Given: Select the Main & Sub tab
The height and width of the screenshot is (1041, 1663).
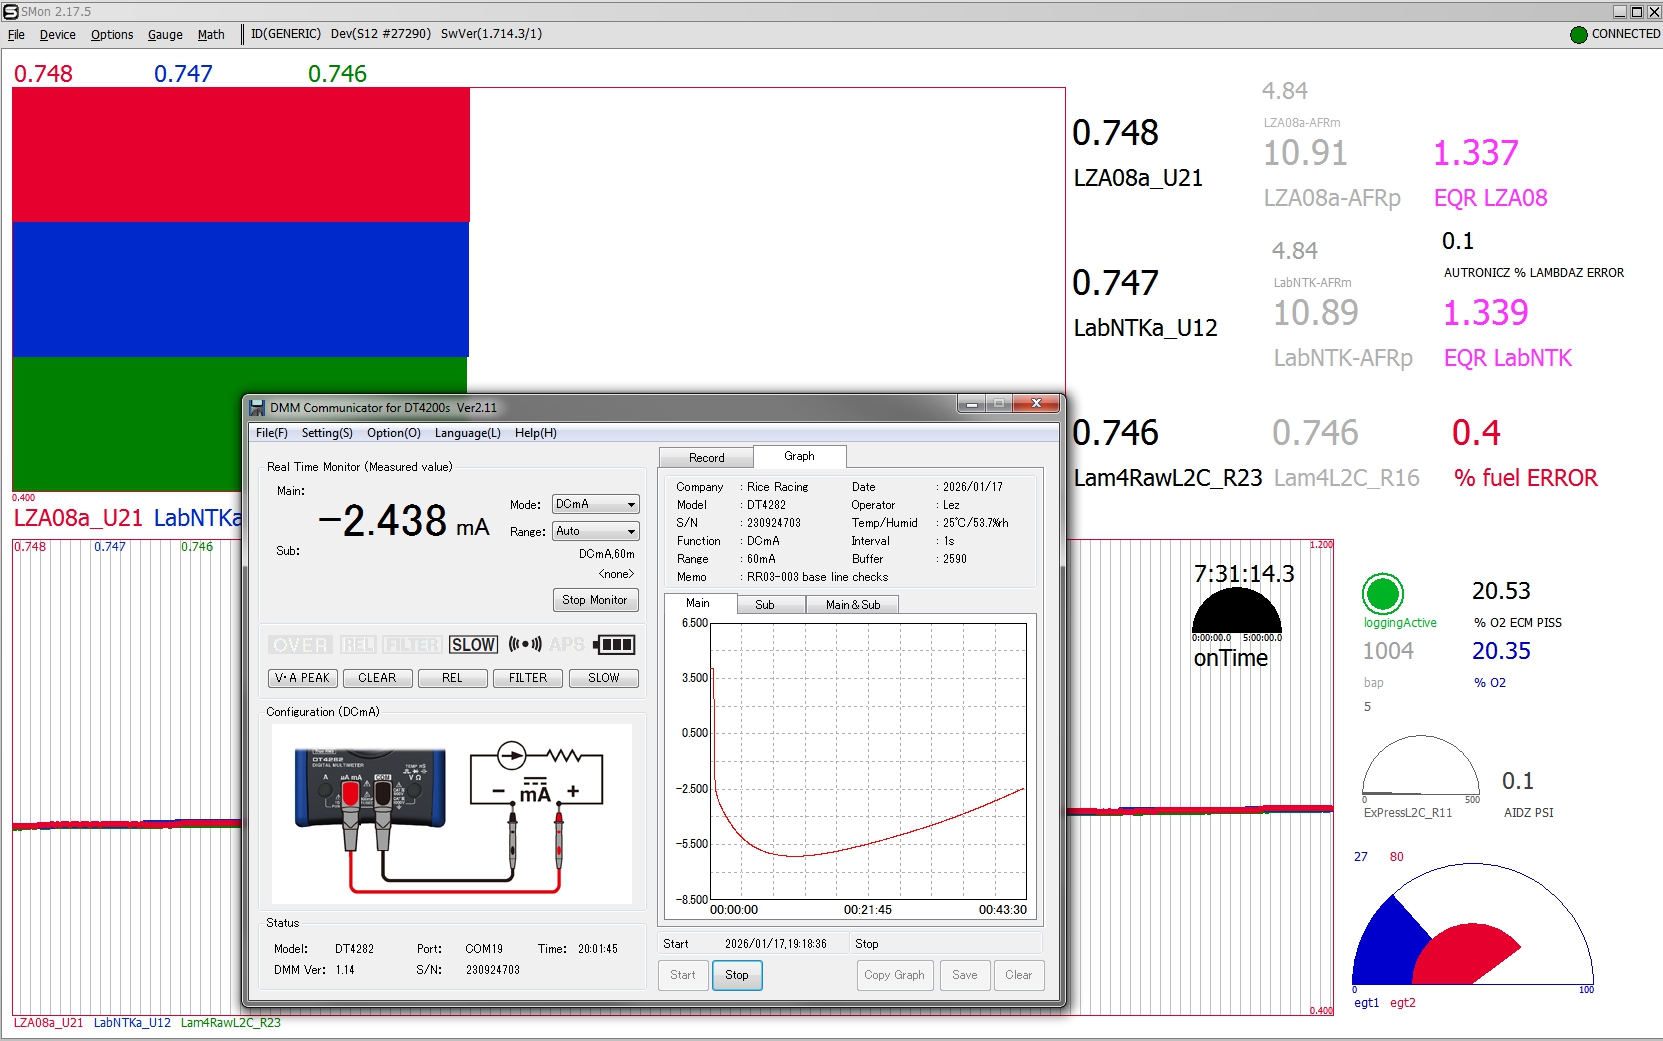Looking at the screenshot, I should tap(852, 604).
